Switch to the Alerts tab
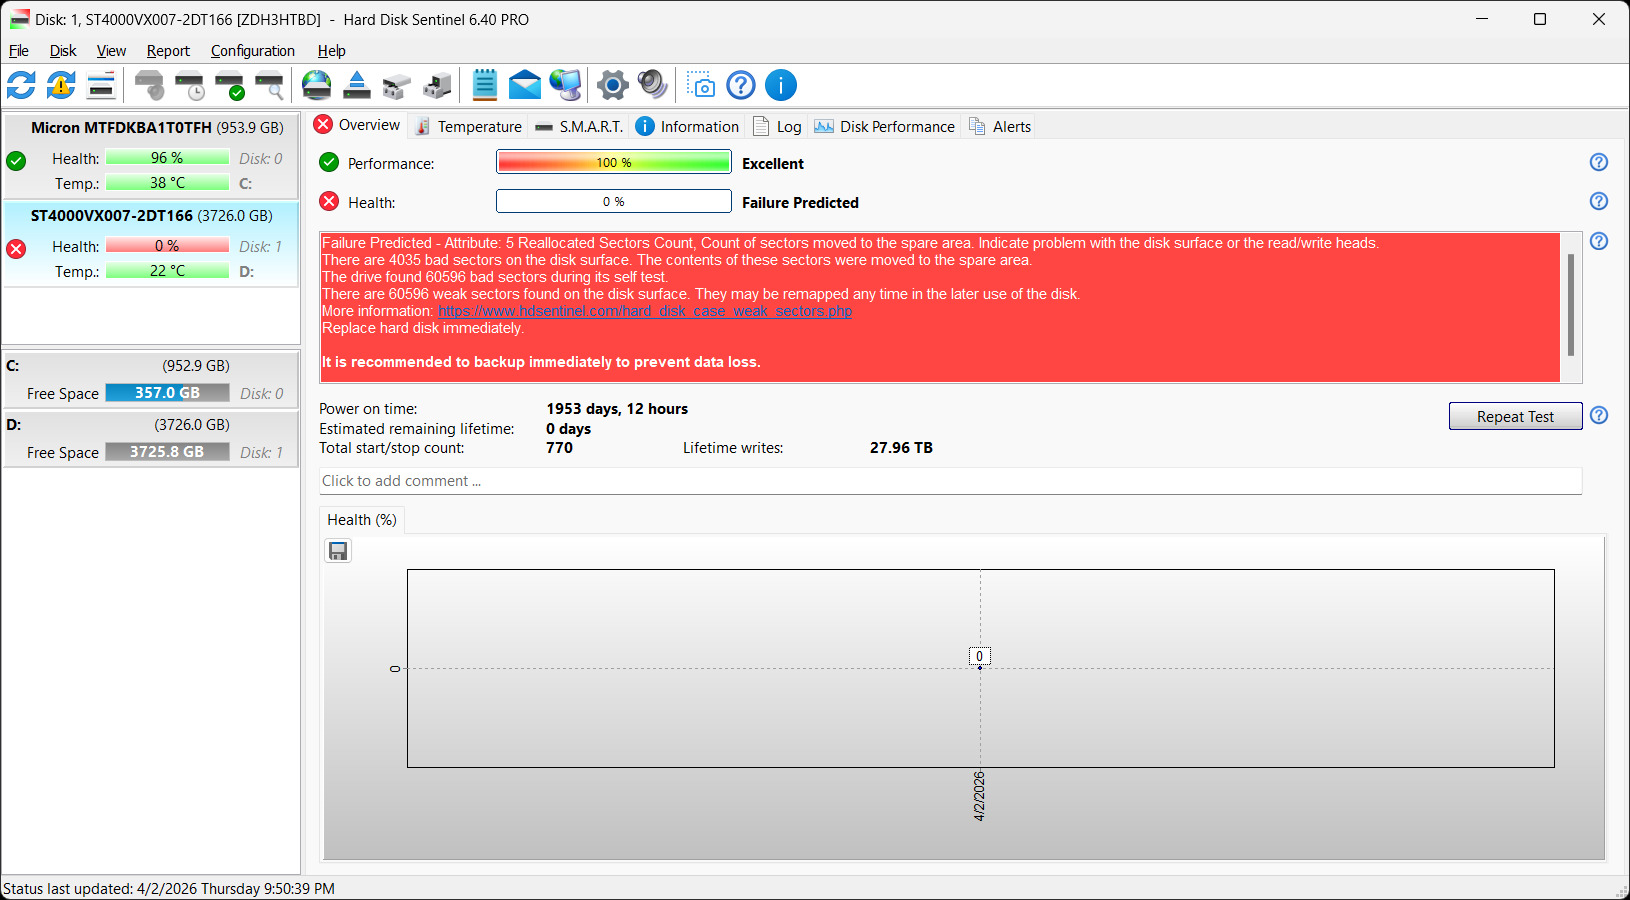The width and height of the screenshot is (1630, 900). [x=1000, y=126]
